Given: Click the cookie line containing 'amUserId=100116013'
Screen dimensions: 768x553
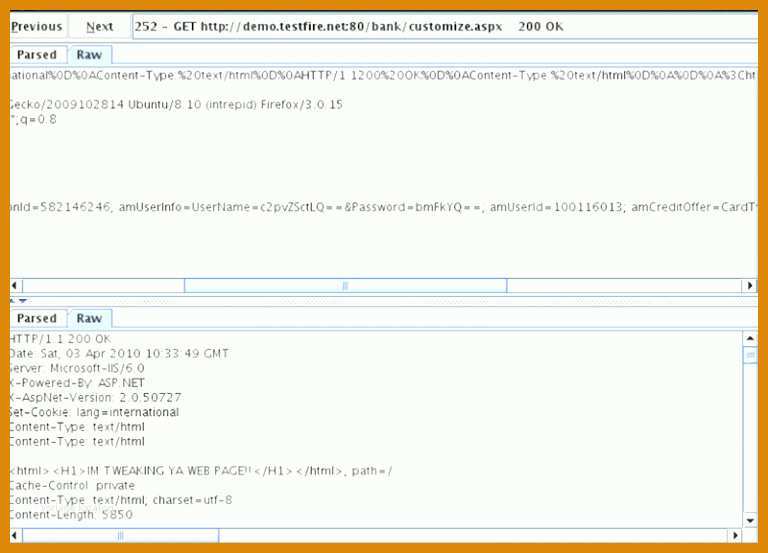Looking at the screenshot, I should pyautogui.click(x=384, y=207).
